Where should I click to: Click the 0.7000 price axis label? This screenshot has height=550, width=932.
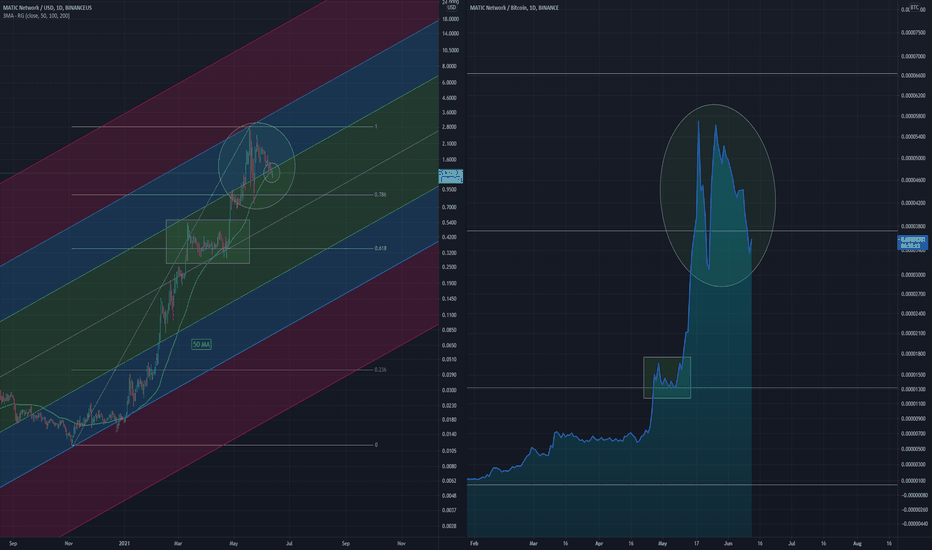tap(450, 207)
